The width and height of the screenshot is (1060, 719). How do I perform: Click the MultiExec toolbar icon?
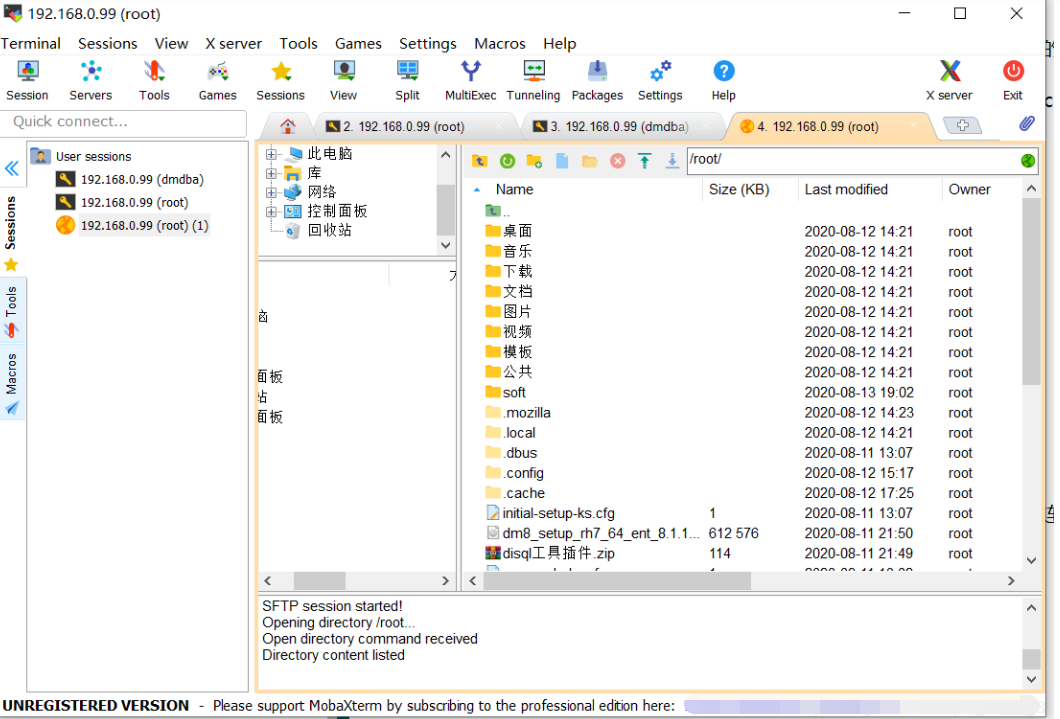[x=470, y=80]
